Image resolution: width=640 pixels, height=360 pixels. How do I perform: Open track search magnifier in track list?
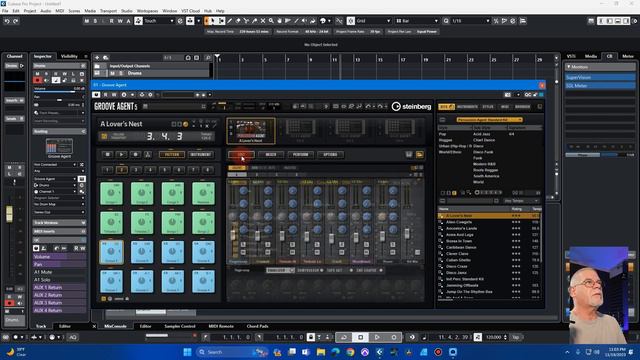[208, 58]
